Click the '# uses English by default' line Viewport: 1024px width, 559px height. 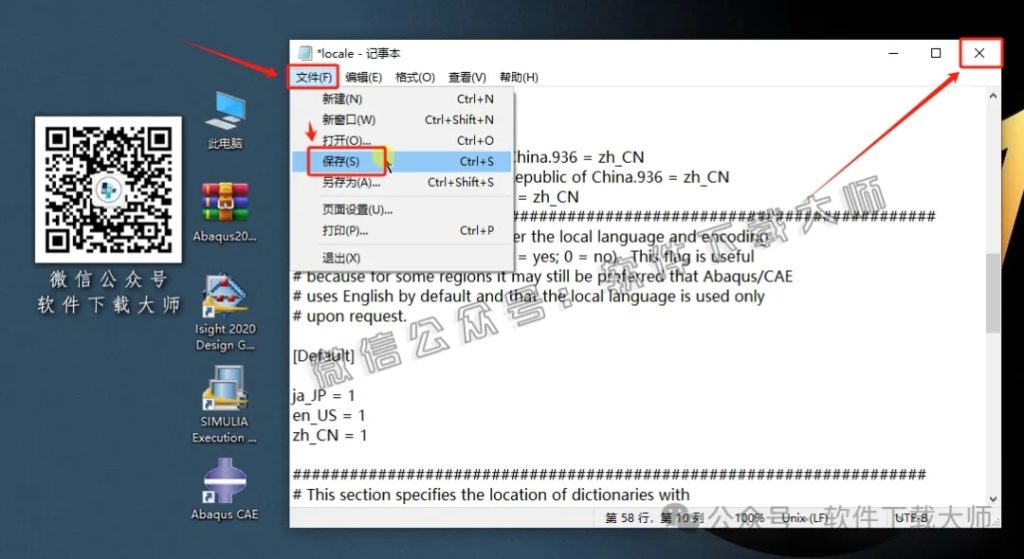click(x=528, y=296)
